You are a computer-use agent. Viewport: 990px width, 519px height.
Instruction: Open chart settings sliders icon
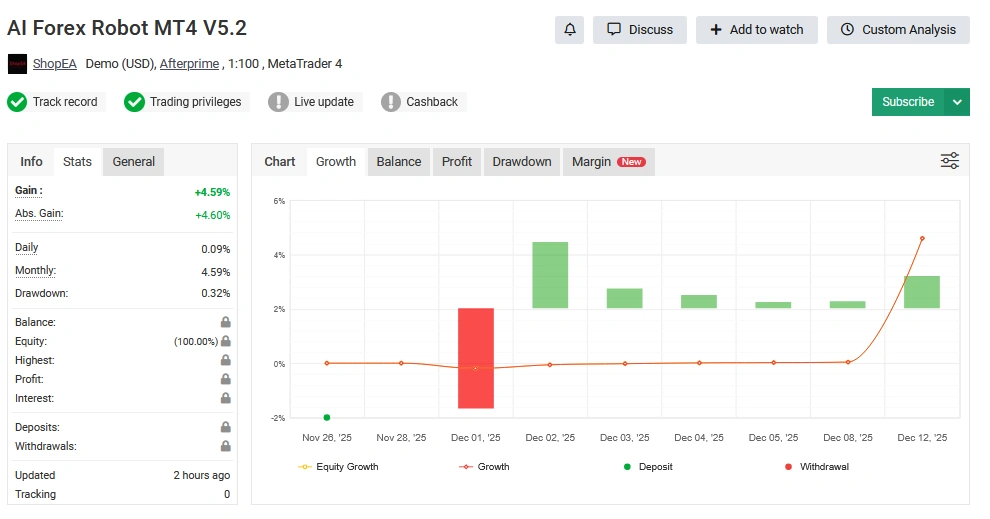[949, 161]
